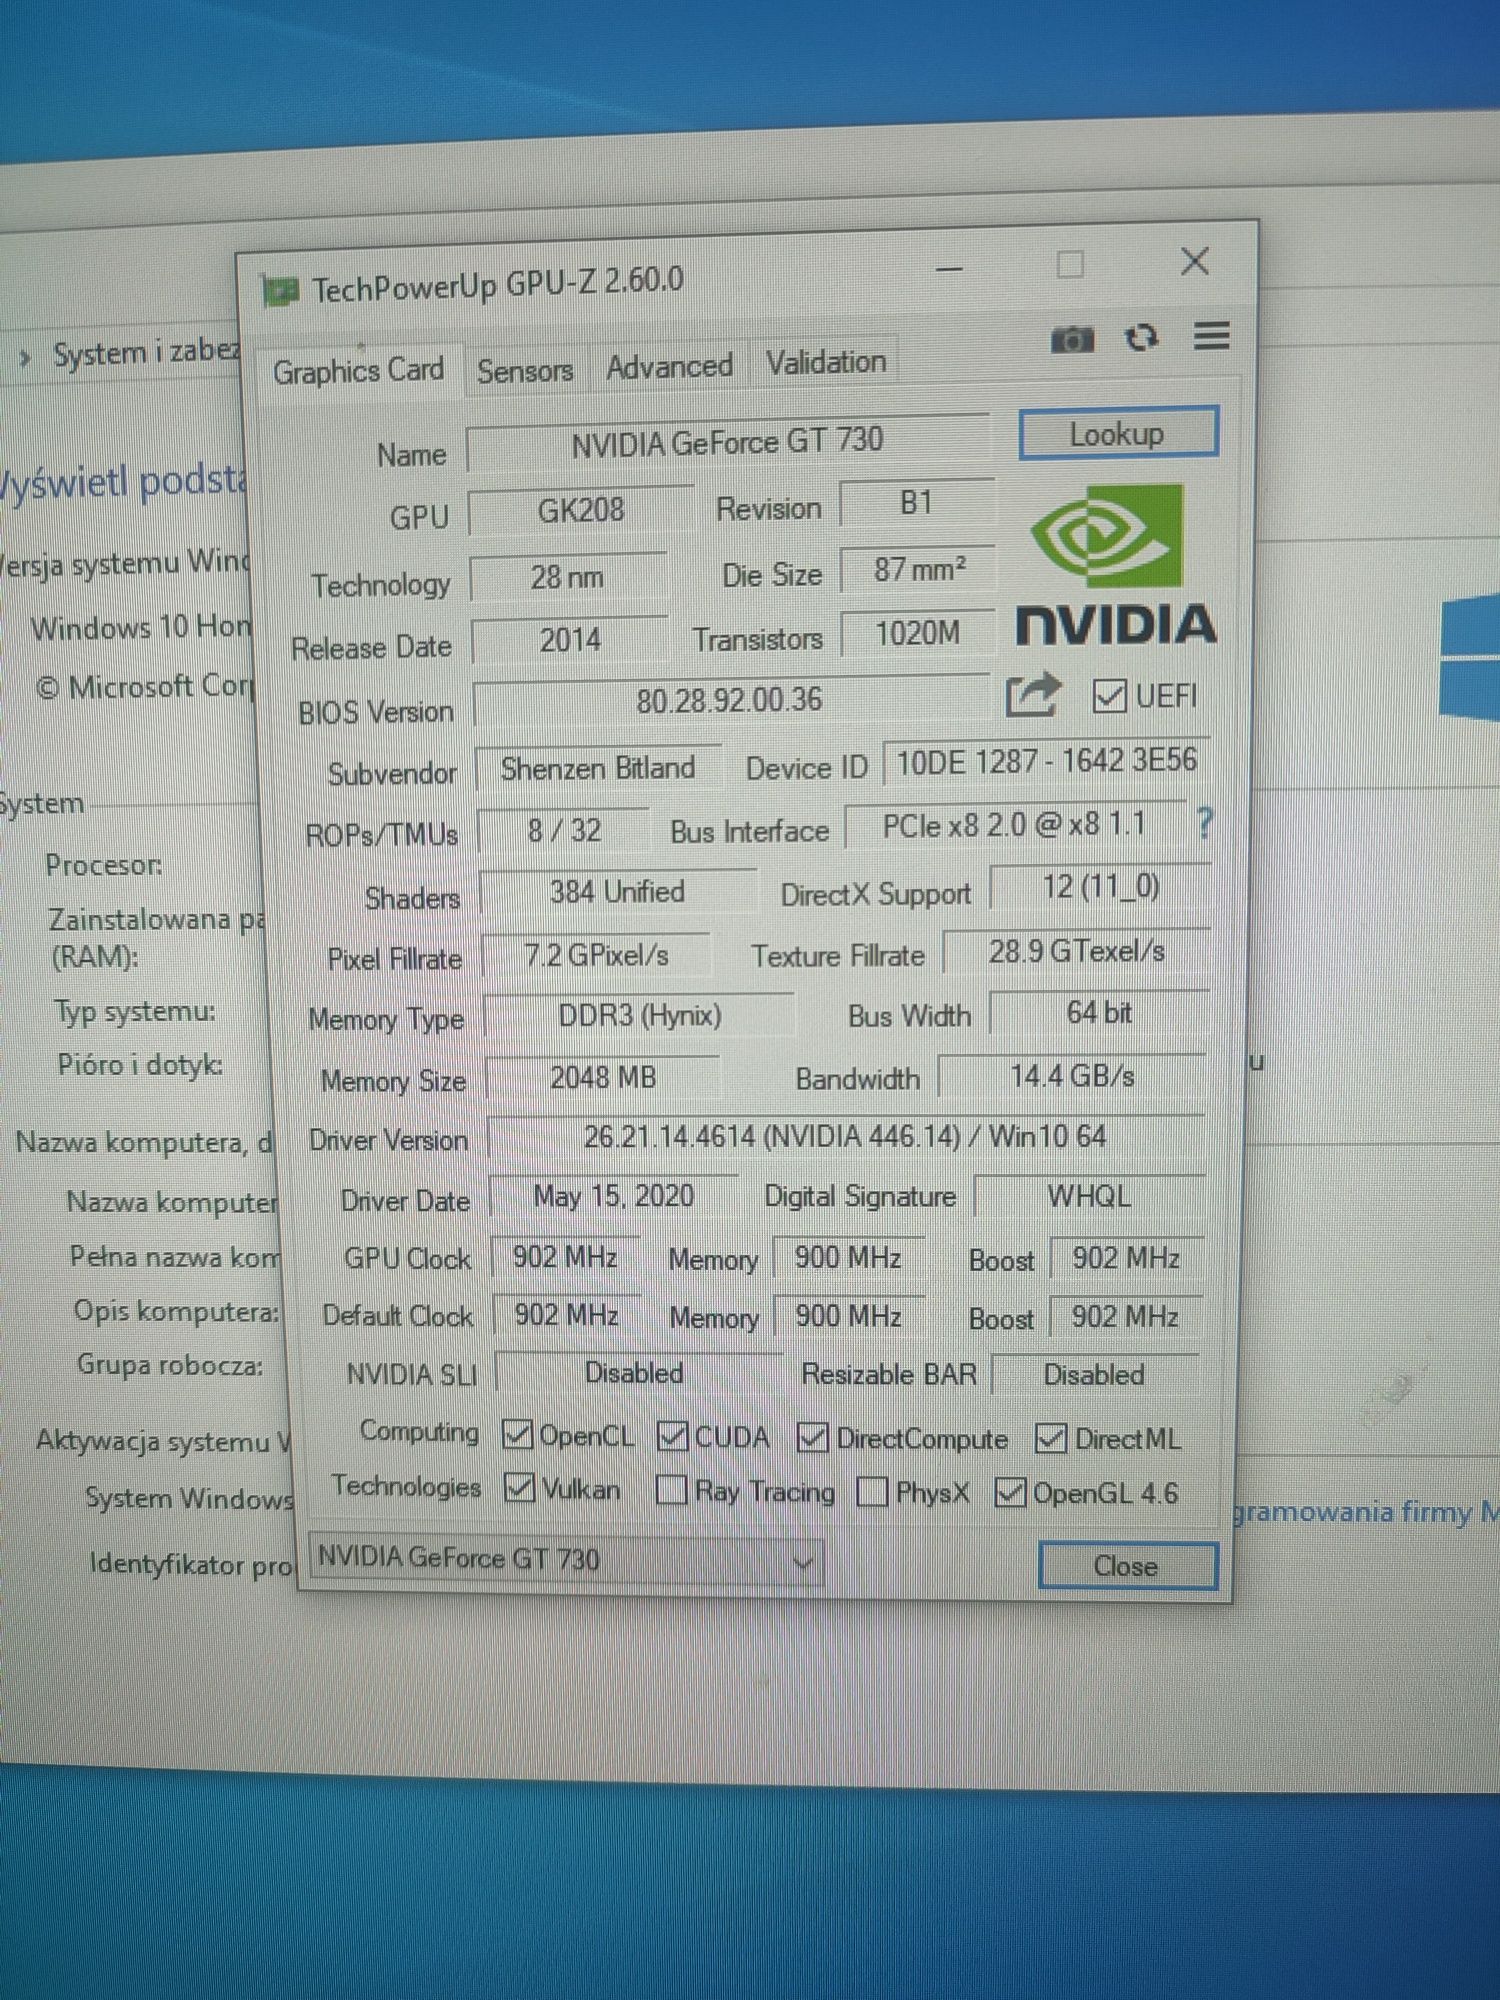Switch to the Sensors tab

[524, 371]
